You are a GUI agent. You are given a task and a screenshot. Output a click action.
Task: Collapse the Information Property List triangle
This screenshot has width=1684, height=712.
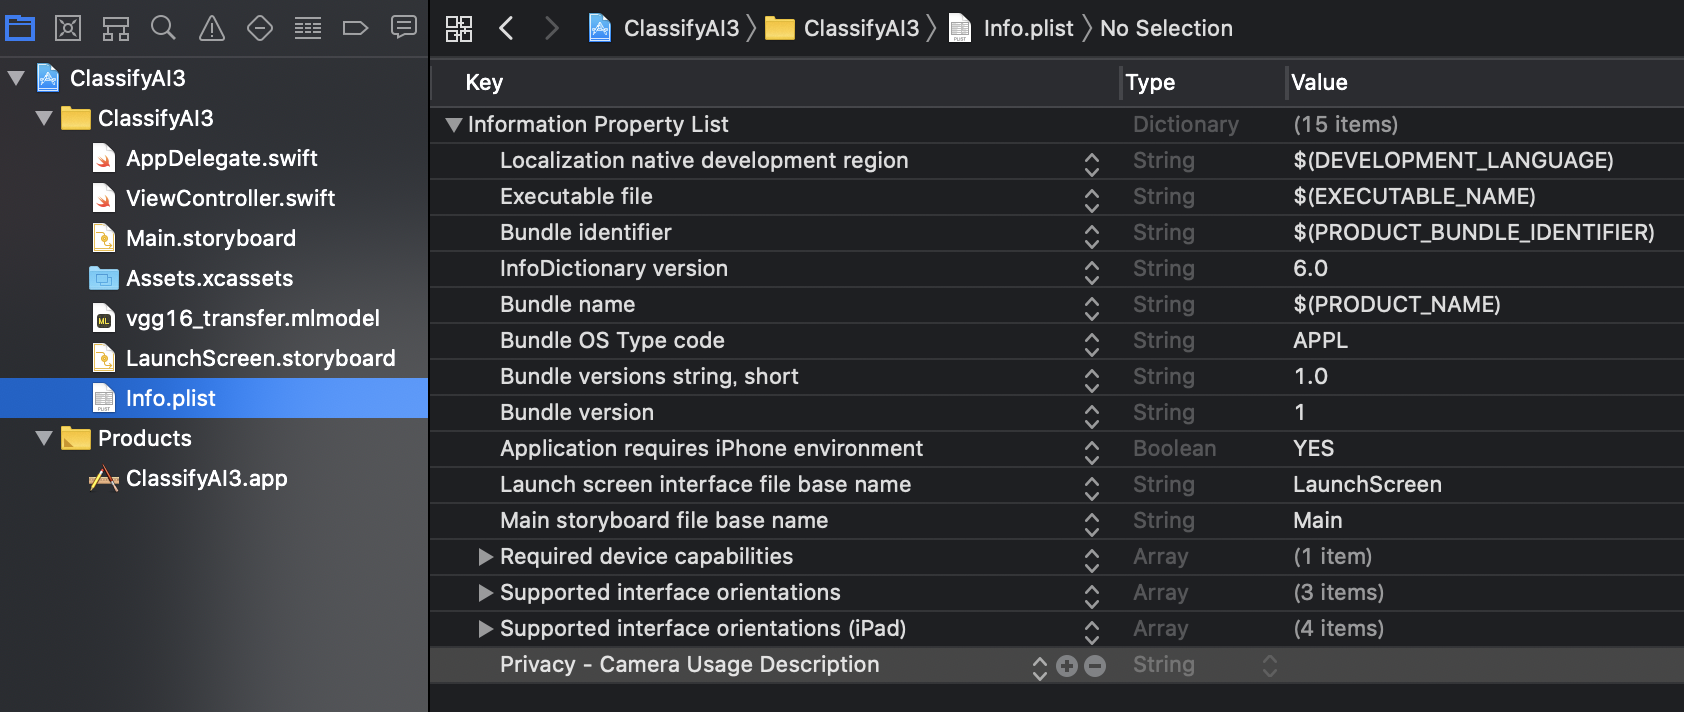[x=454, y=125]
